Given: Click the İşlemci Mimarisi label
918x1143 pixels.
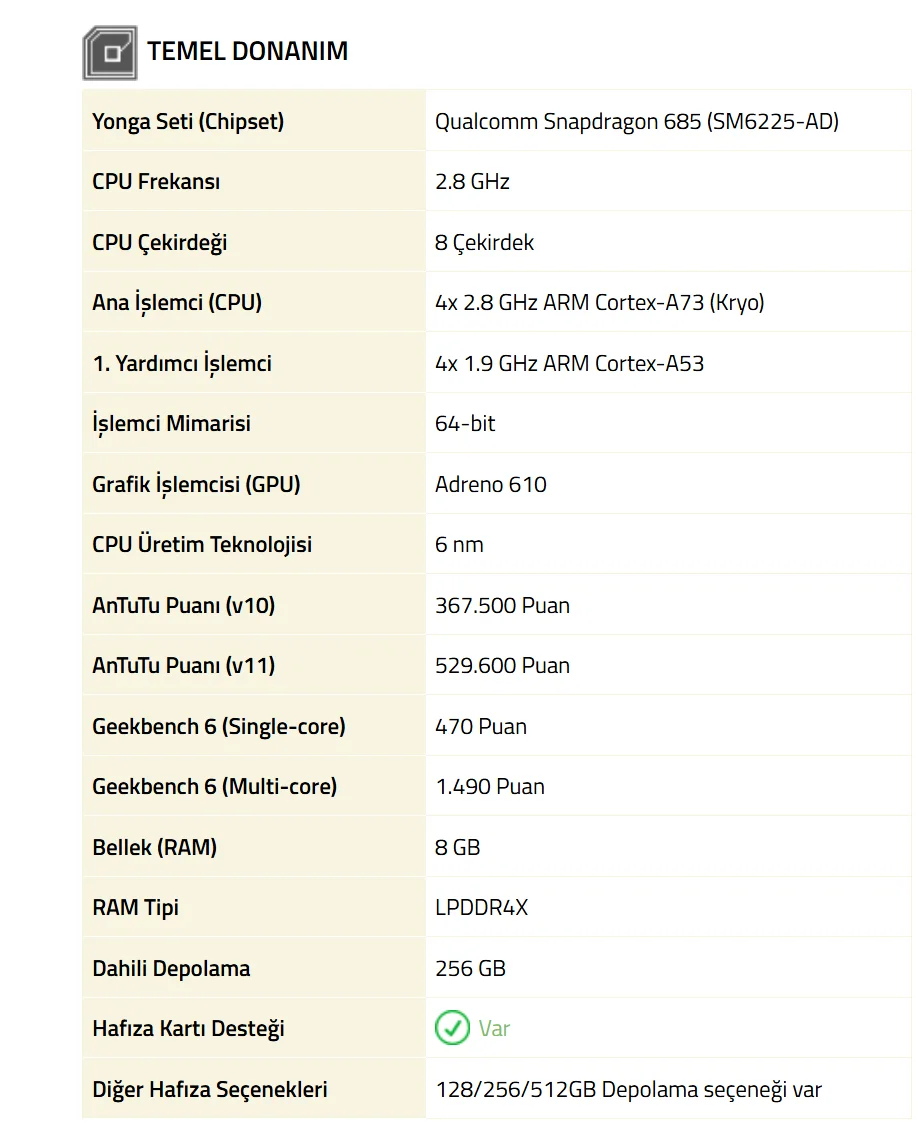Looking at the screenshot, I should (171, 424).
